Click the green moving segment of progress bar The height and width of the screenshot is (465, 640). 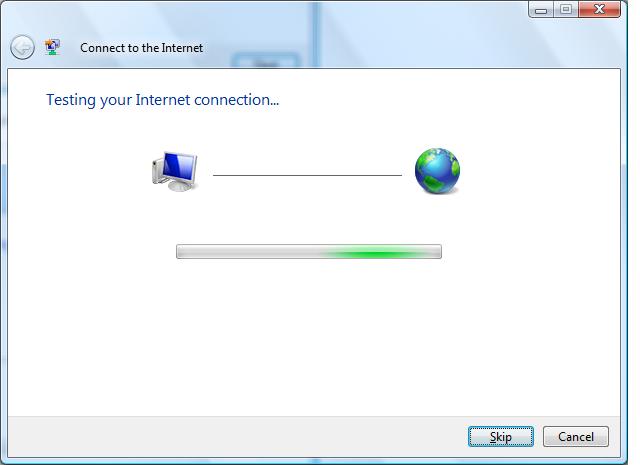373,253
